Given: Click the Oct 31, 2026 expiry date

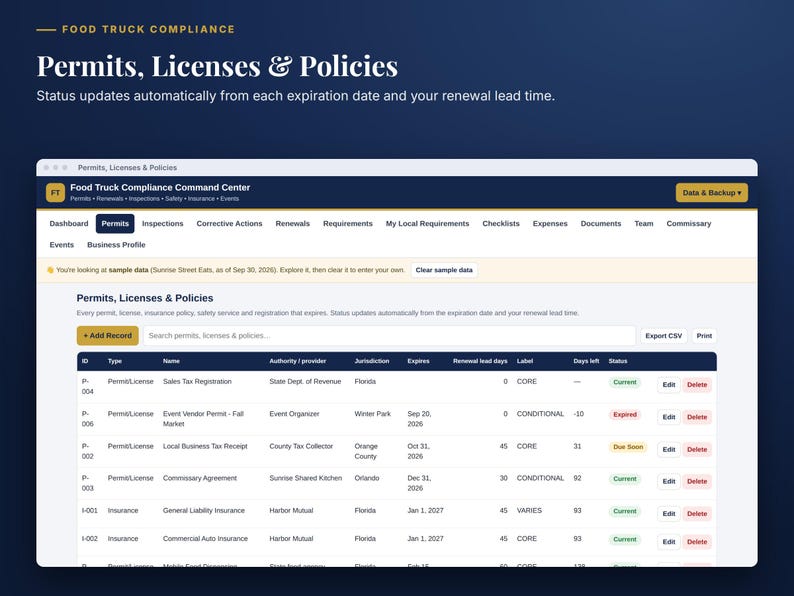Looking at the screenshot, I should (x=418, y=451).
